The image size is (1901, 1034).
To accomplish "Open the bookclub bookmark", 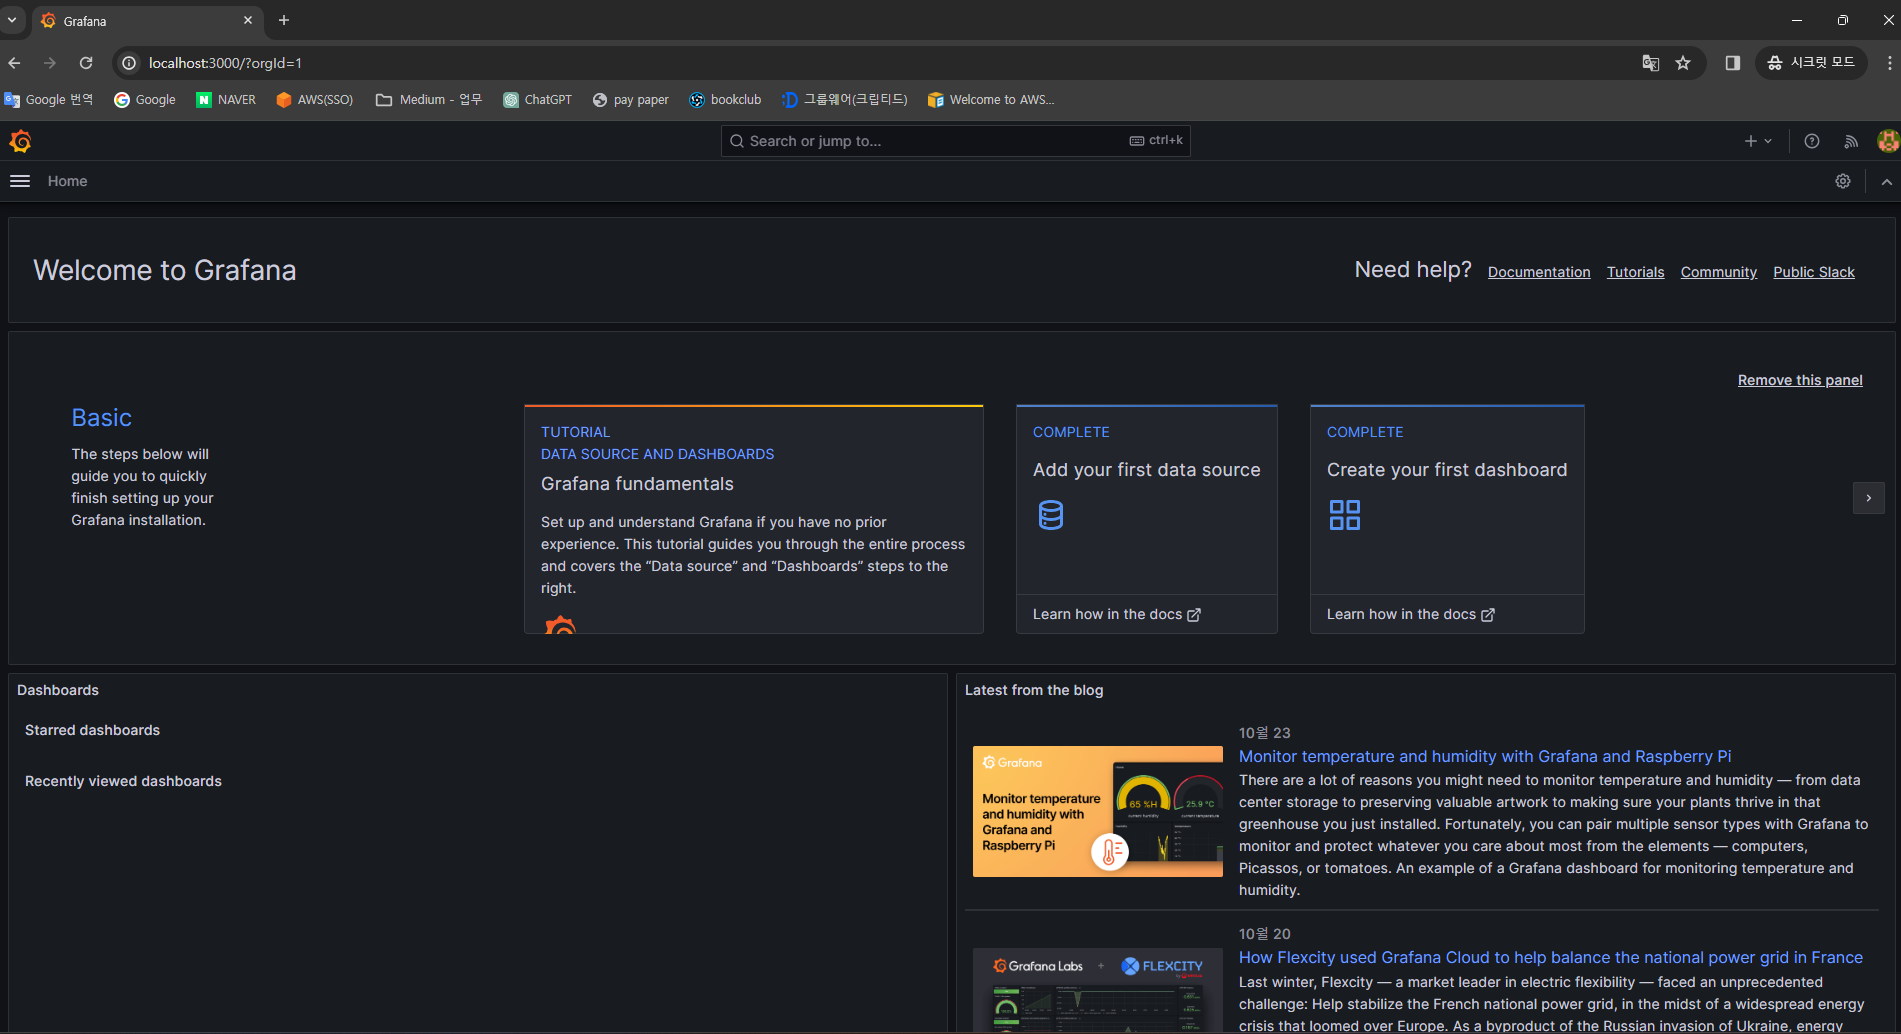I will [x=726, y=100].
